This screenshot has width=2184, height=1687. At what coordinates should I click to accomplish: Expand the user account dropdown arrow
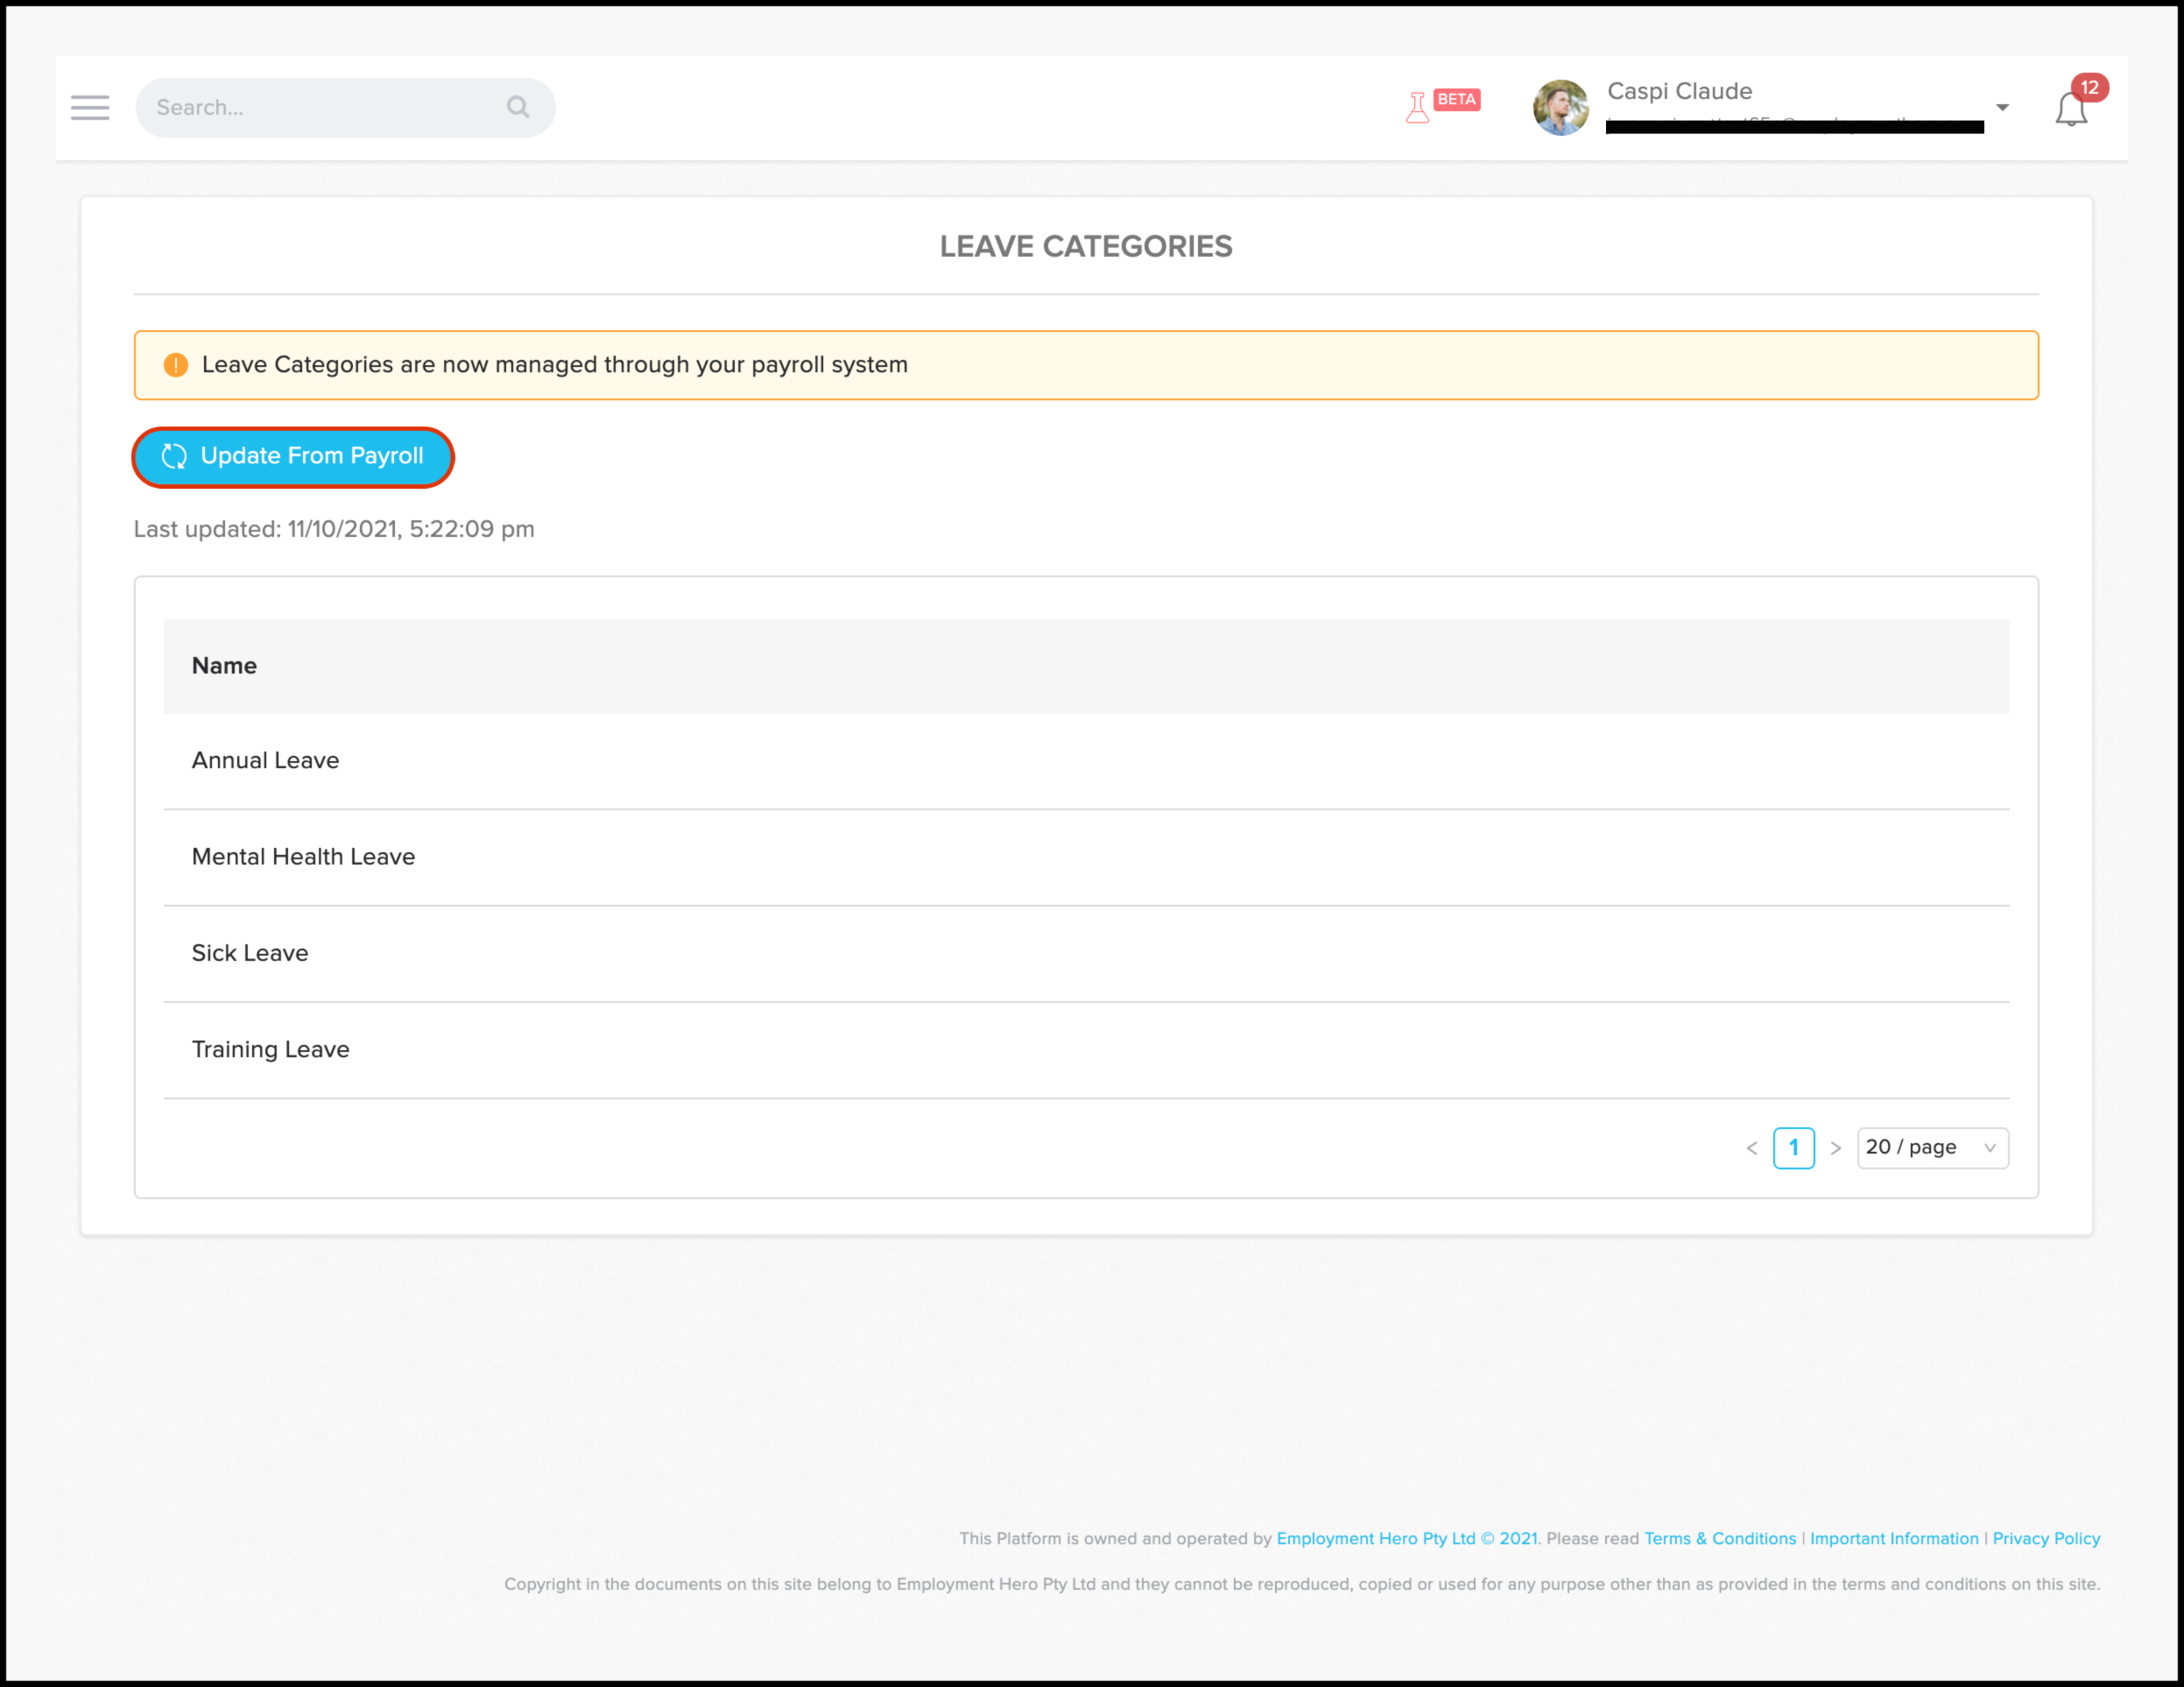[x=2002, y=108]
